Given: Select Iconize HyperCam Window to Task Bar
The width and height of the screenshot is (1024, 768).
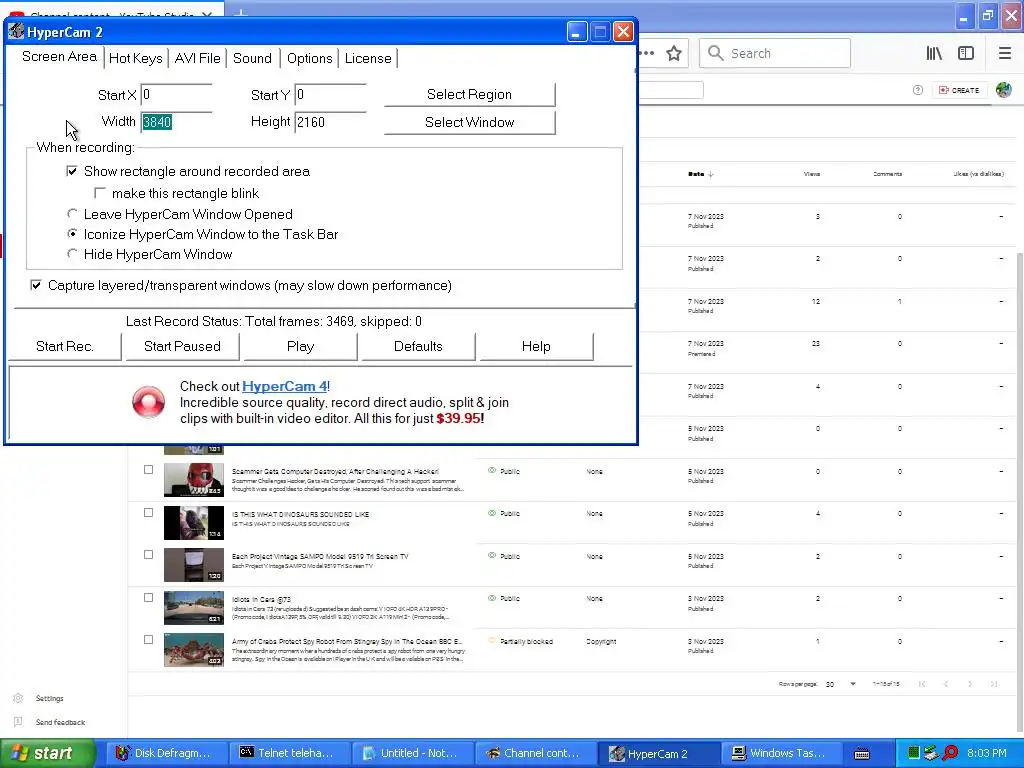Looking at the screenshot, I should pyautogui.click(x=72, y=234).
